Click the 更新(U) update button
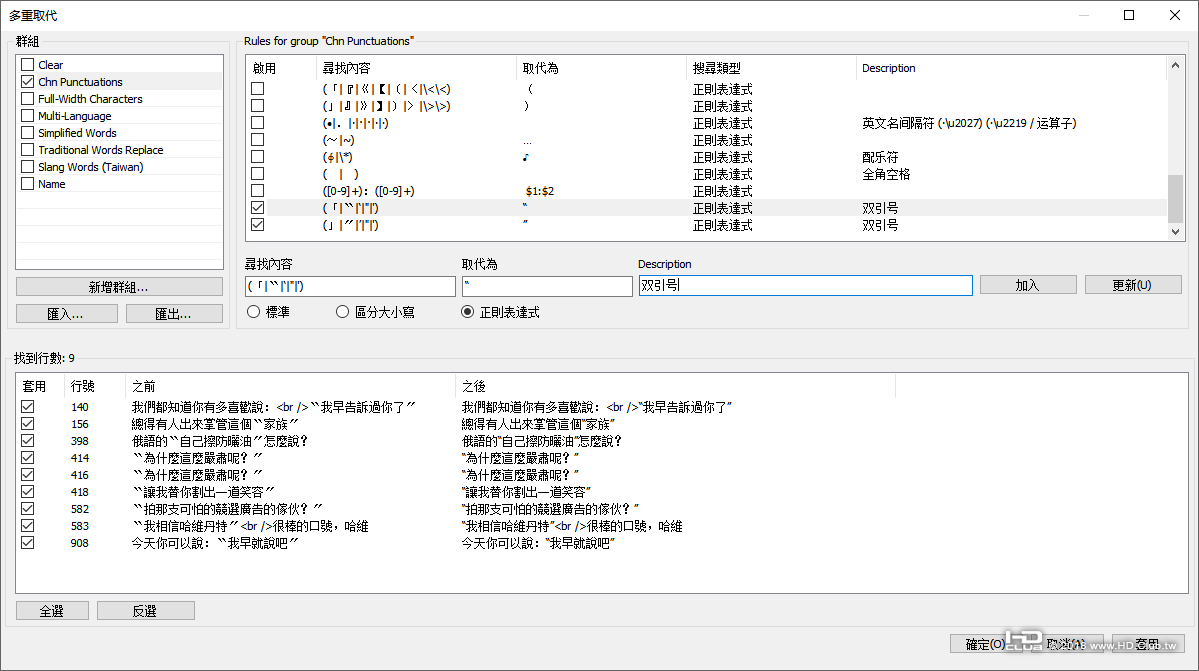This screenshot has width=1199, height=671. 1132,285
